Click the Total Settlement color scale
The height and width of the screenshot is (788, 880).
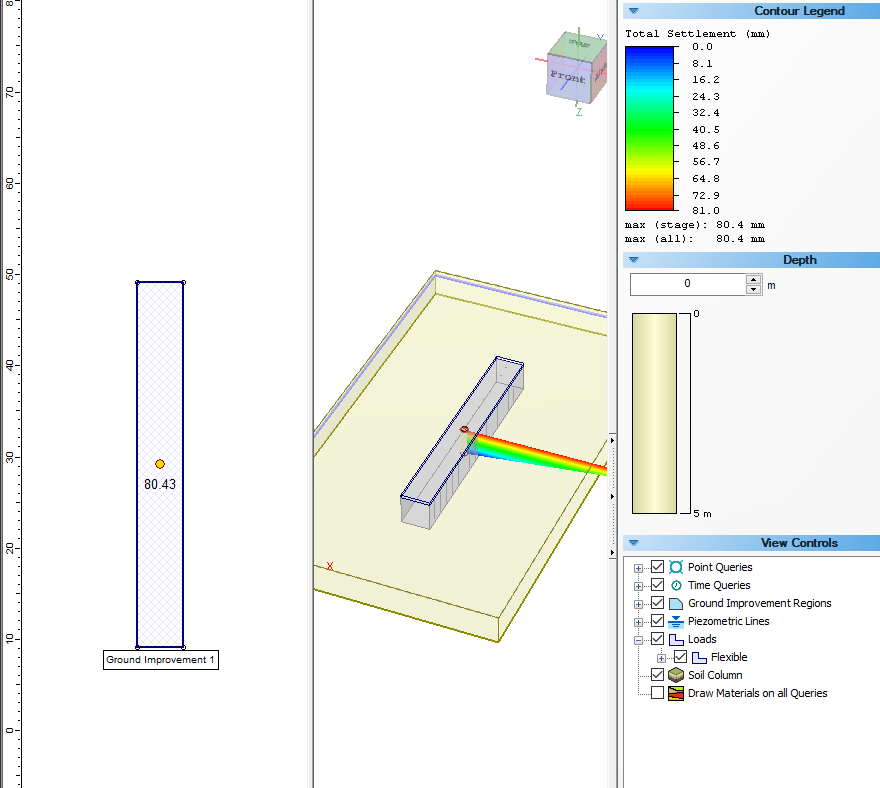647,128
